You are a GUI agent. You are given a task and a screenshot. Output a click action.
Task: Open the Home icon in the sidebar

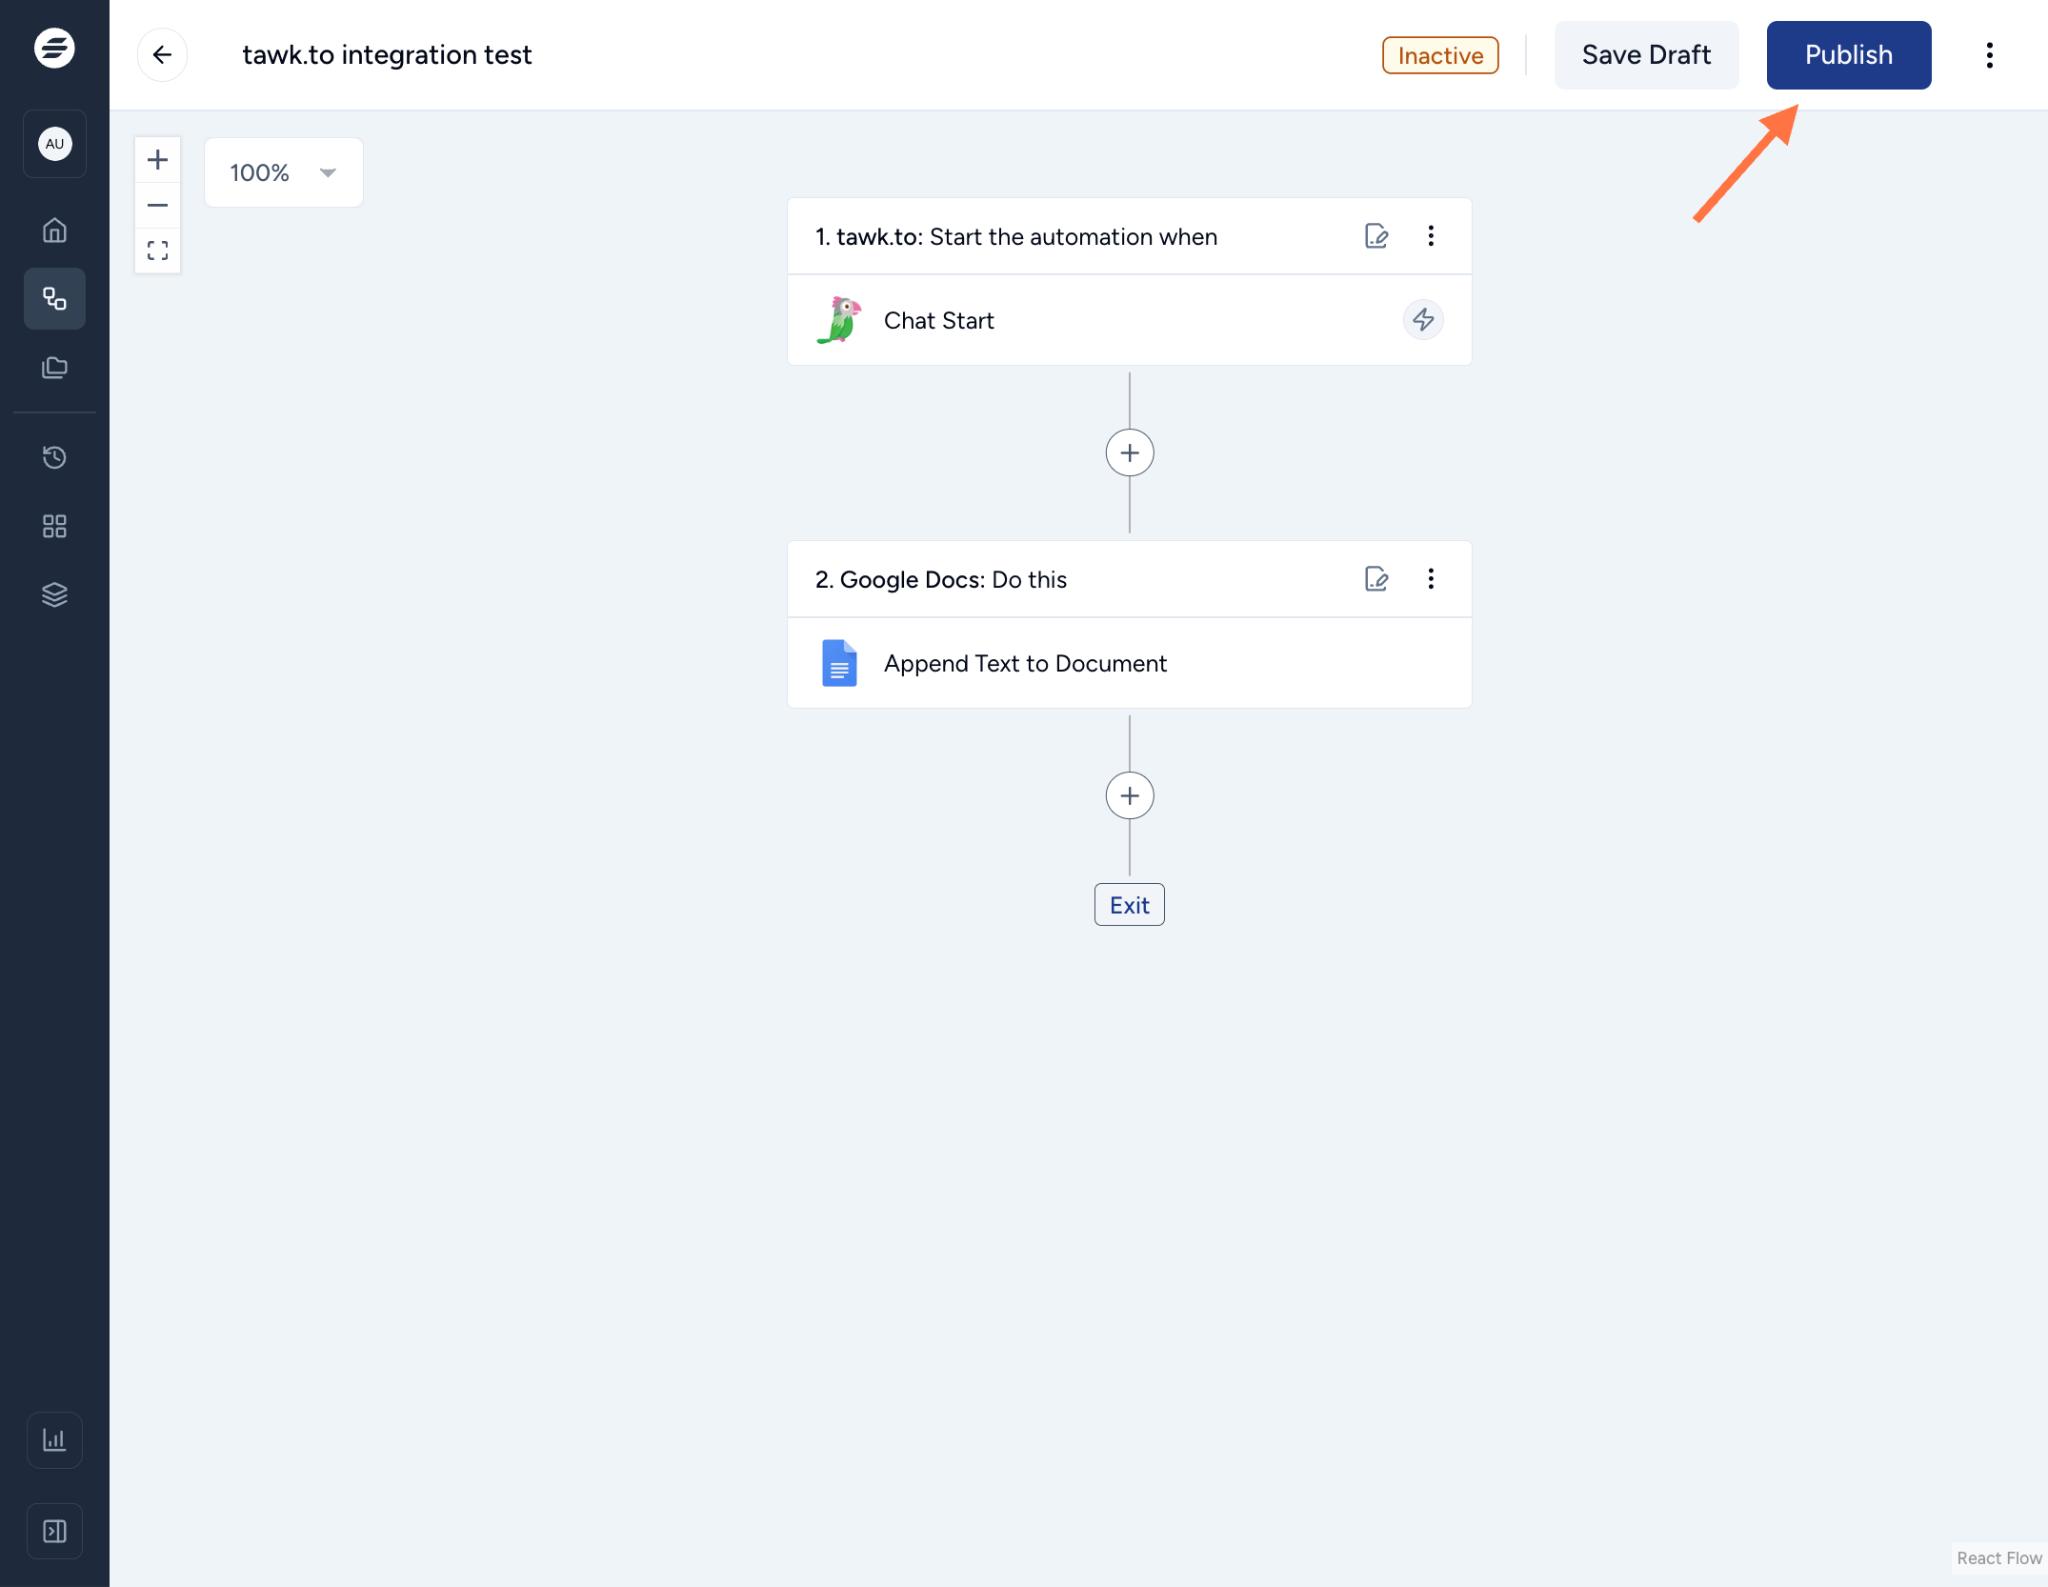click(x=54, y=229)
